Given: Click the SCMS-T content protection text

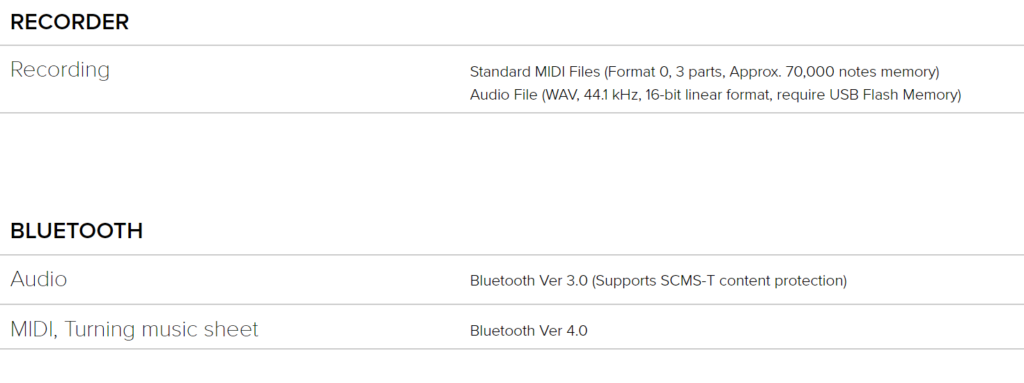Looking at the screenshot, I should click(x=753, y=280).
